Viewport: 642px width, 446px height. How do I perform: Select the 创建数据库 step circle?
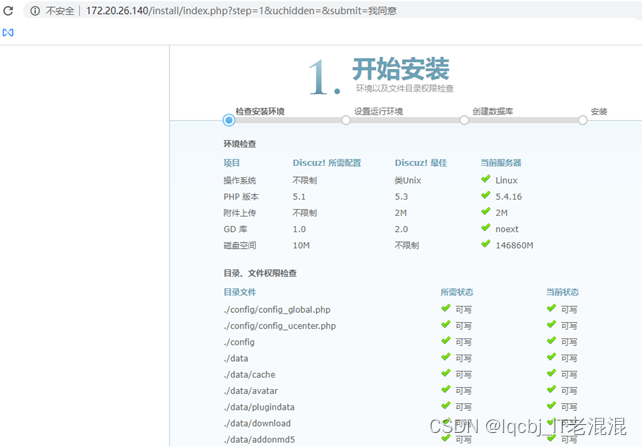(x=464, y=120)
